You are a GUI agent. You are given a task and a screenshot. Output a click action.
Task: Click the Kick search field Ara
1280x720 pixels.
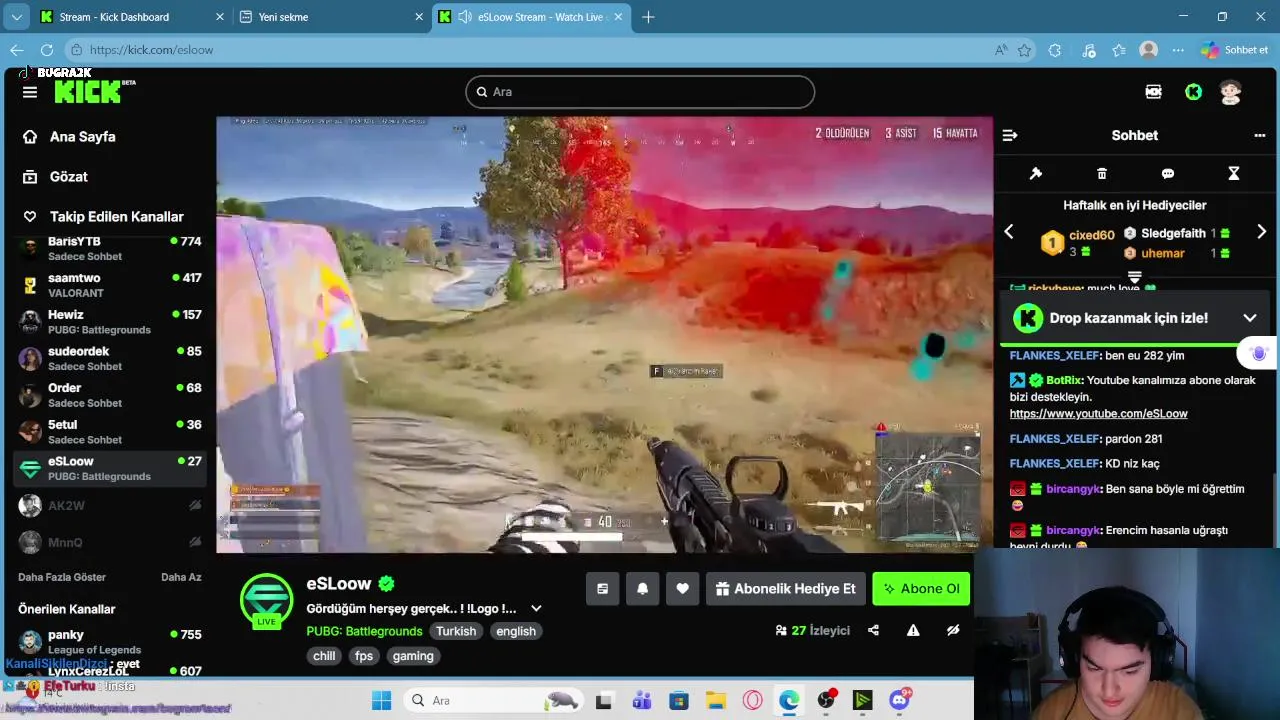coord(640,92)
